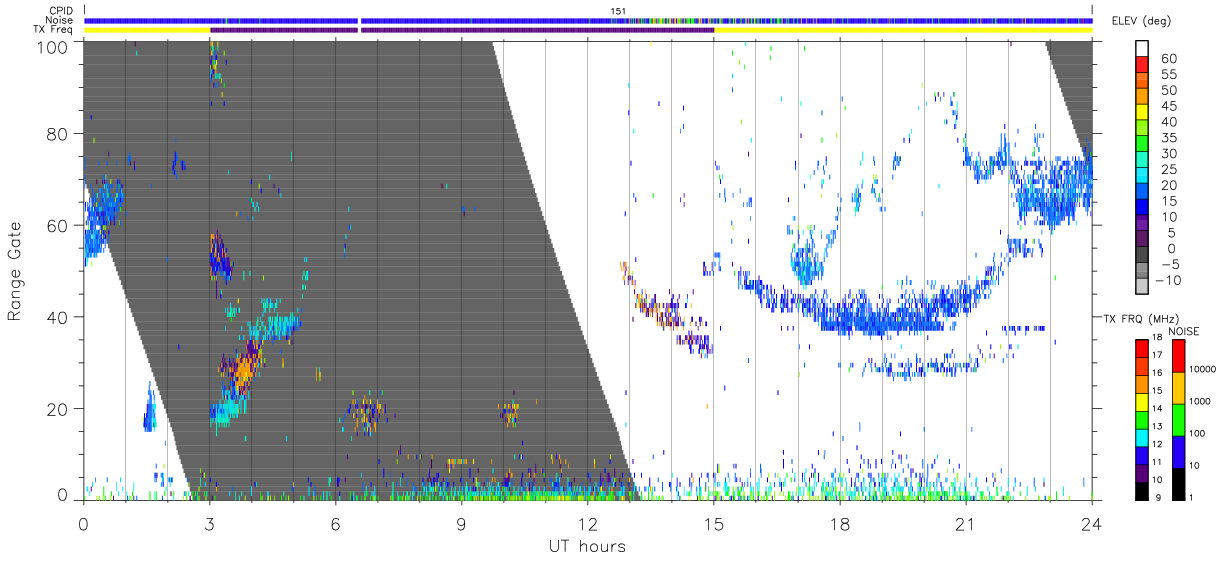Click the ELEV scale label '−10'
Viewport: 1228px width, 567px height.
1167,280
